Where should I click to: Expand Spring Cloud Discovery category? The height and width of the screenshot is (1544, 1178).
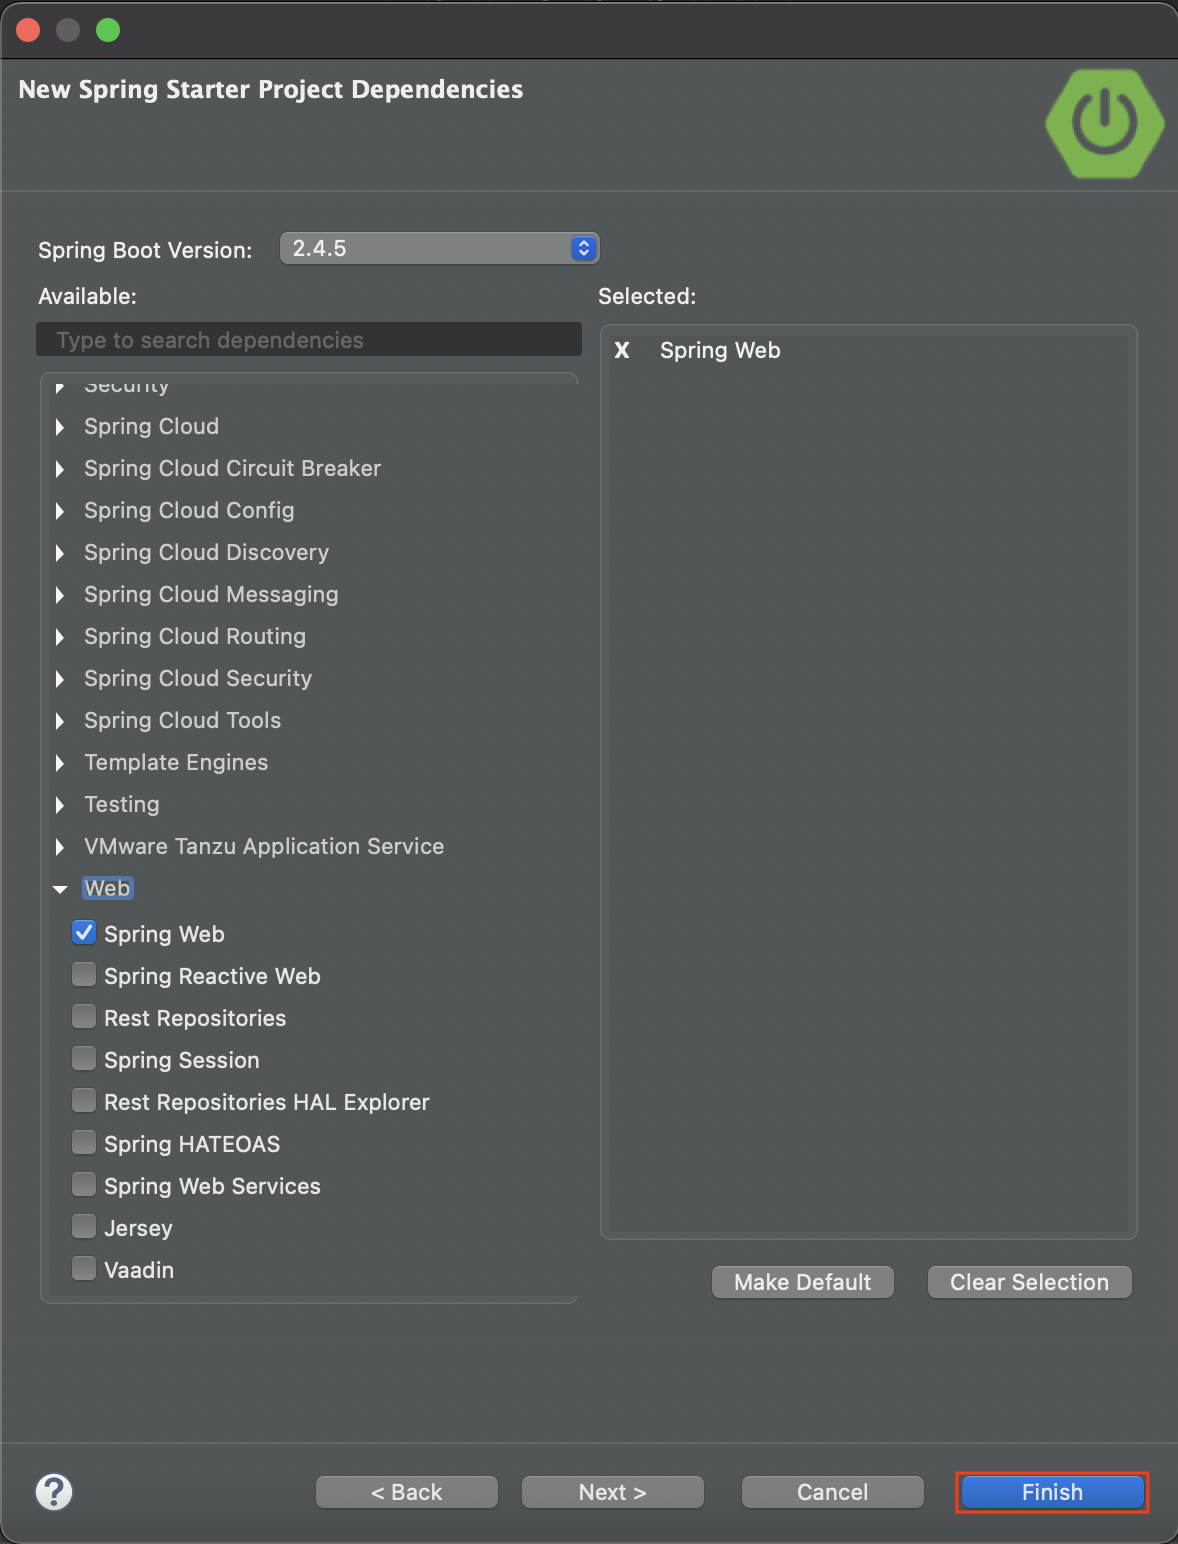60,553
